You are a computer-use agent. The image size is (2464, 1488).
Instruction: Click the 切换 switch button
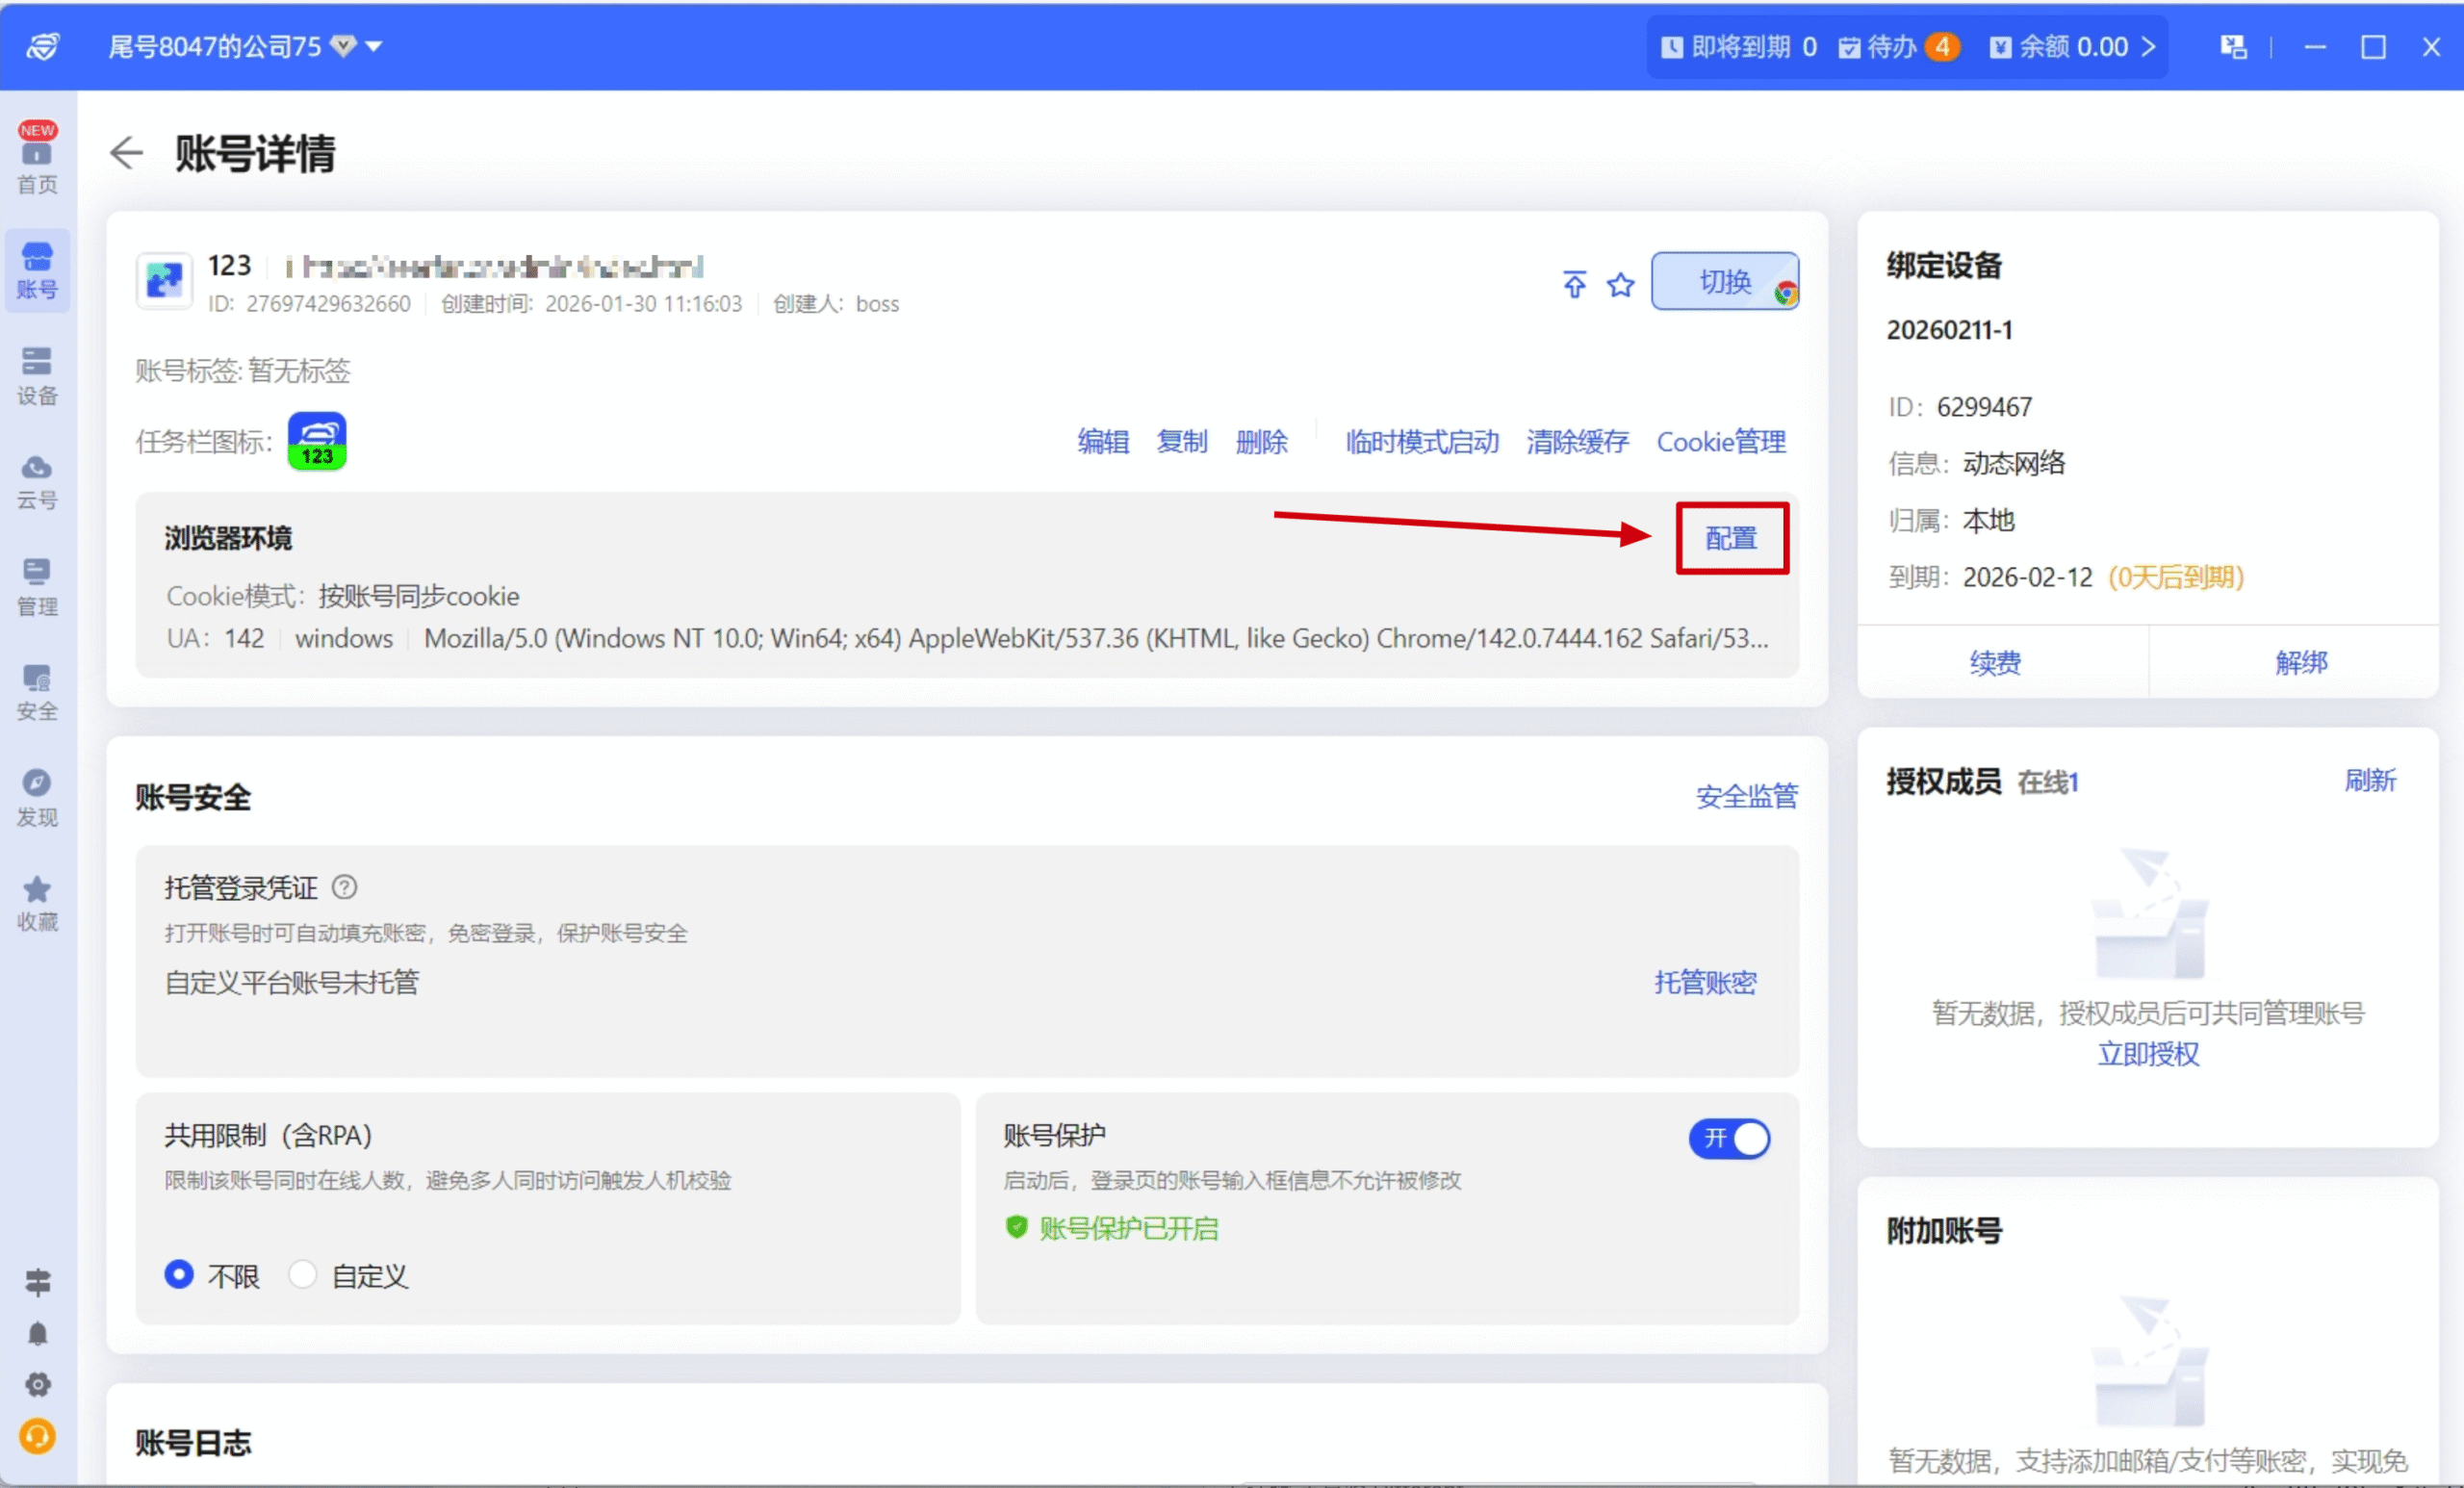(1724, 281)
